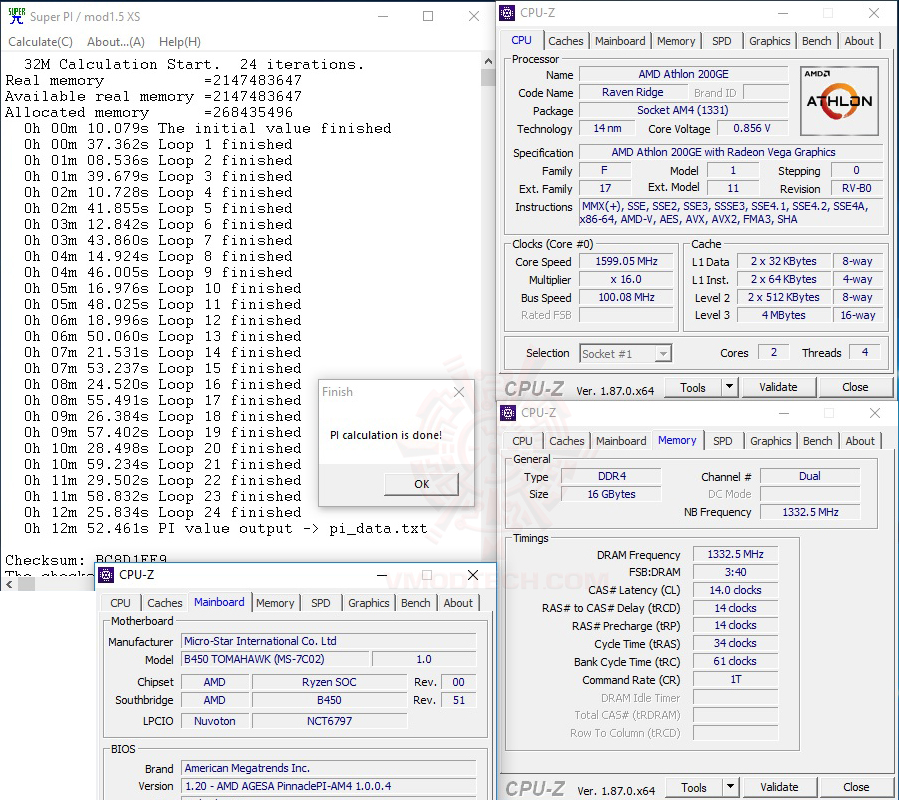Confirm PI calculation done with OK
Screen dimensions: 899x800
click(421, 484)
